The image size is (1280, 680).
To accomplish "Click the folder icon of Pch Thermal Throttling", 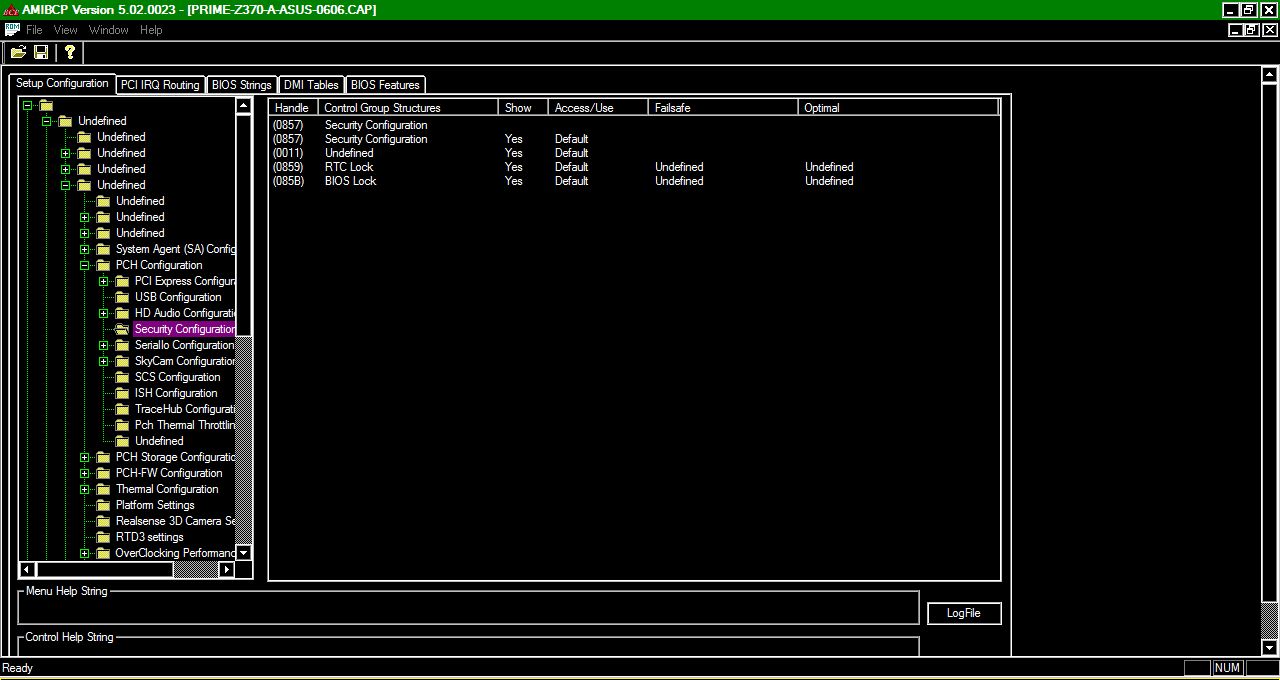I will coord(122,425).
